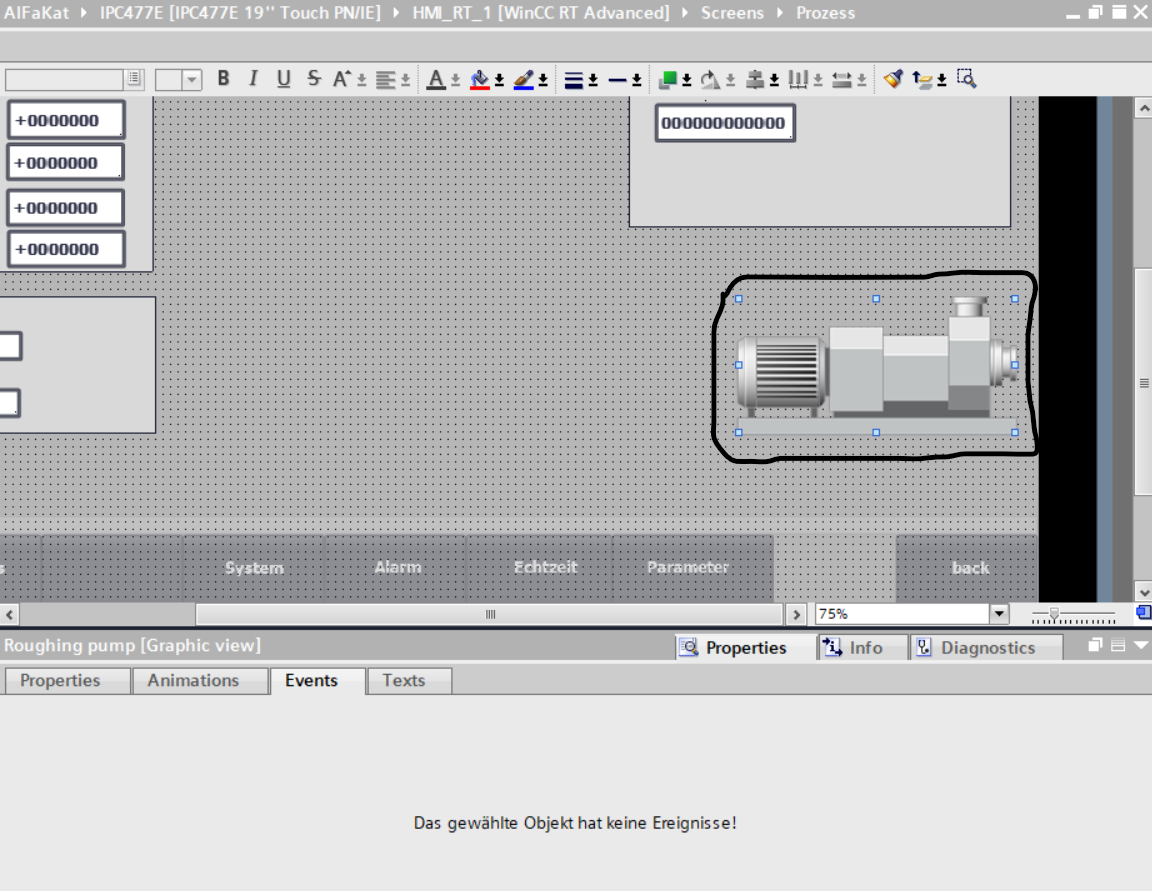Click the format painter brush icon
The width and height of the screenshot is (1152, 891).
click(x=893, y=79)
